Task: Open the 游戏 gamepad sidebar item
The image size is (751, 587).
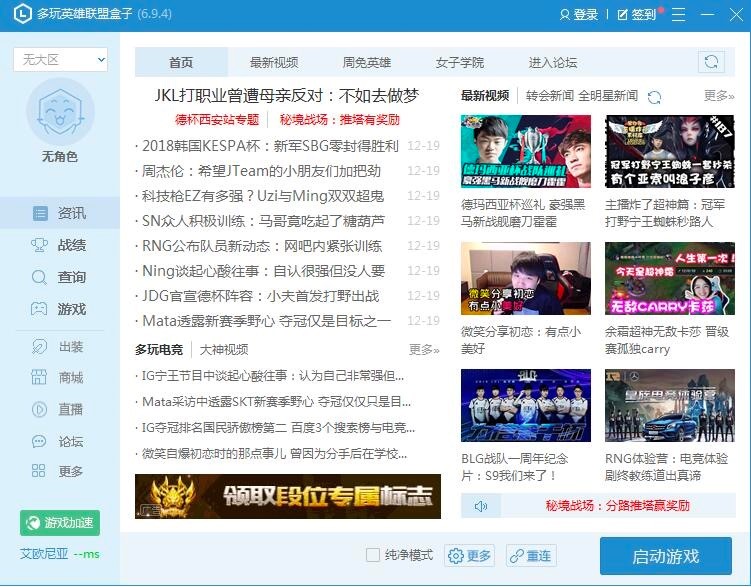Action: click(x=59, y=309)
